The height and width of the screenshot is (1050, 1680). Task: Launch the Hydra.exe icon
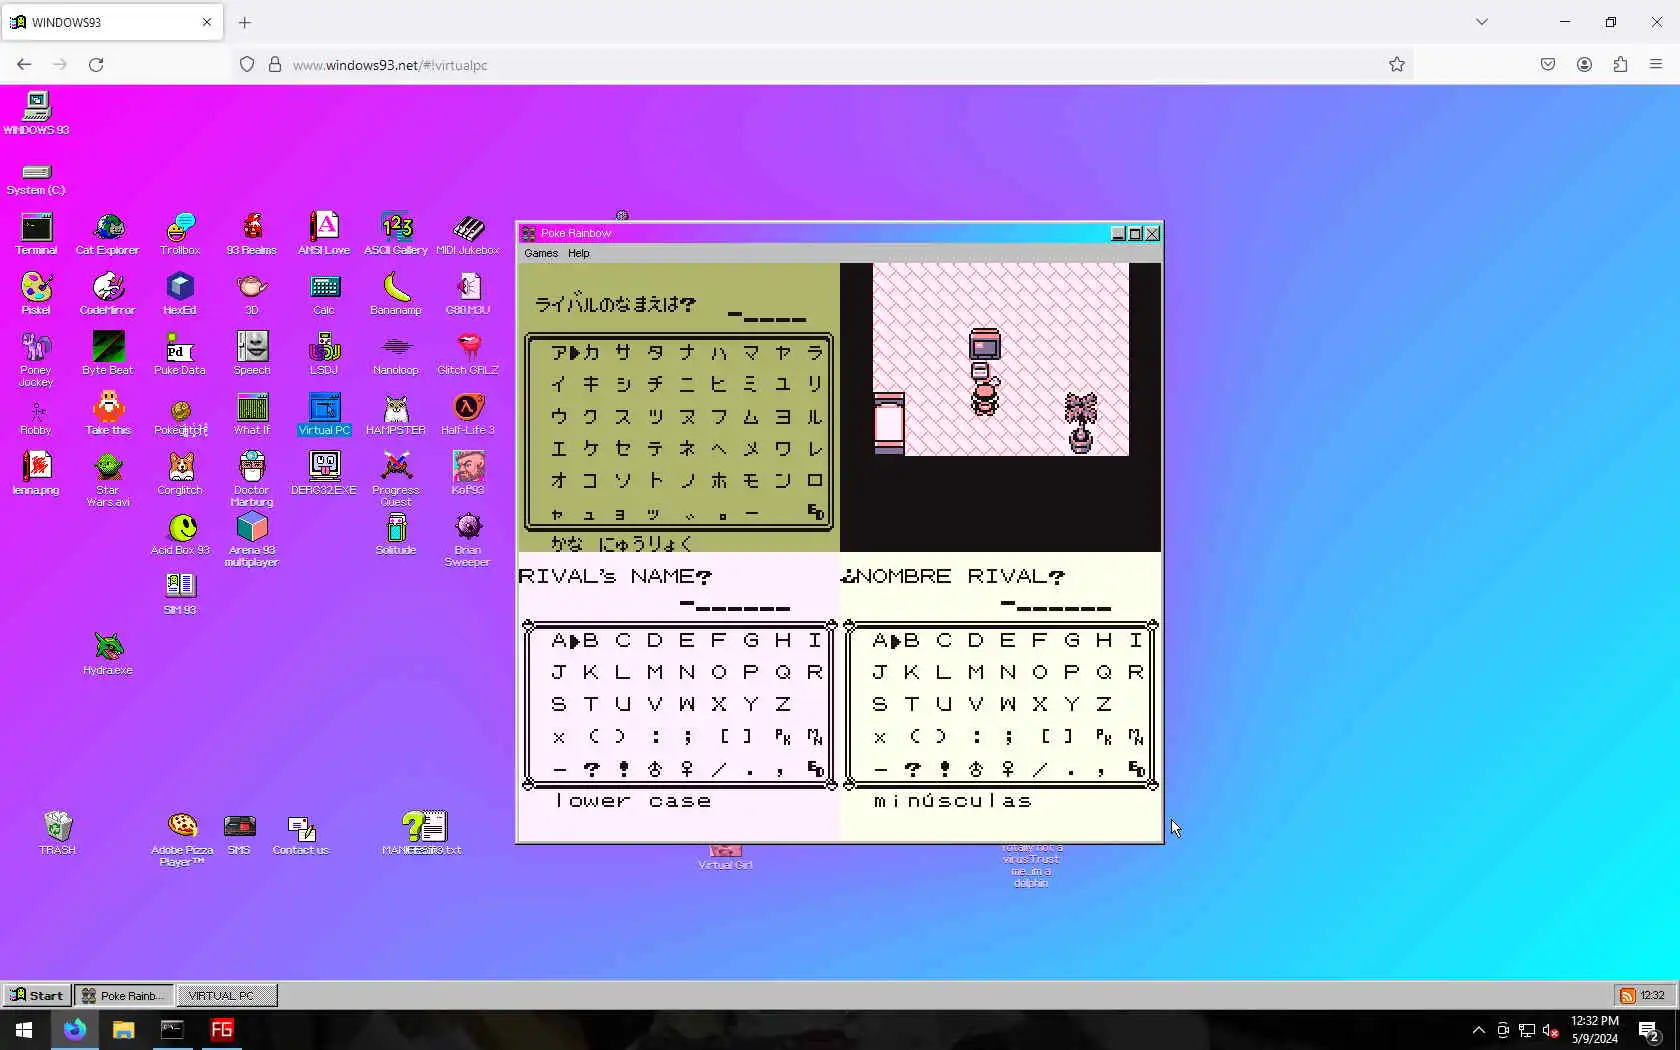point(108,654)
